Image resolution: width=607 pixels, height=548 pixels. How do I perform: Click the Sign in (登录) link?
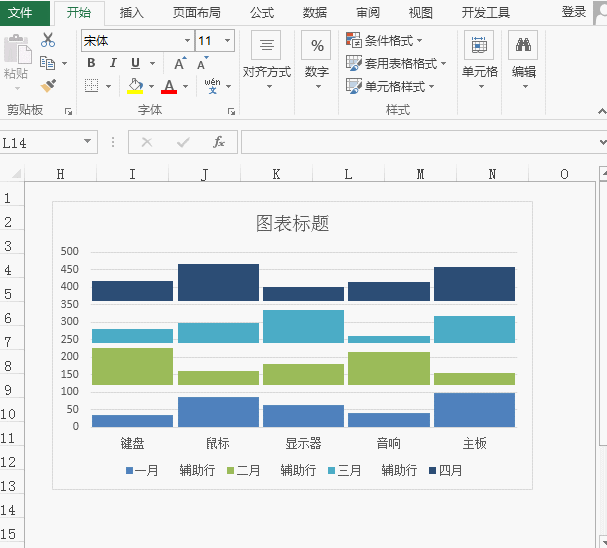(573, 12)
